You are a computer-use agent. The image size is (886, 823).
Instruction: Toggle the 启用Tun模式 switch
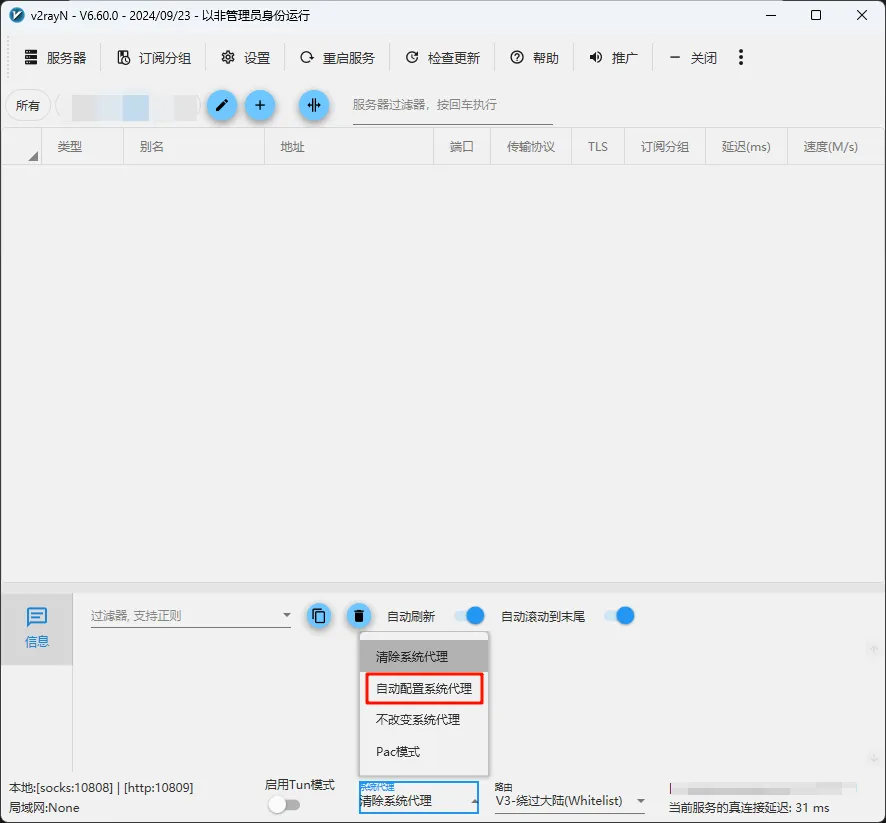284,805
